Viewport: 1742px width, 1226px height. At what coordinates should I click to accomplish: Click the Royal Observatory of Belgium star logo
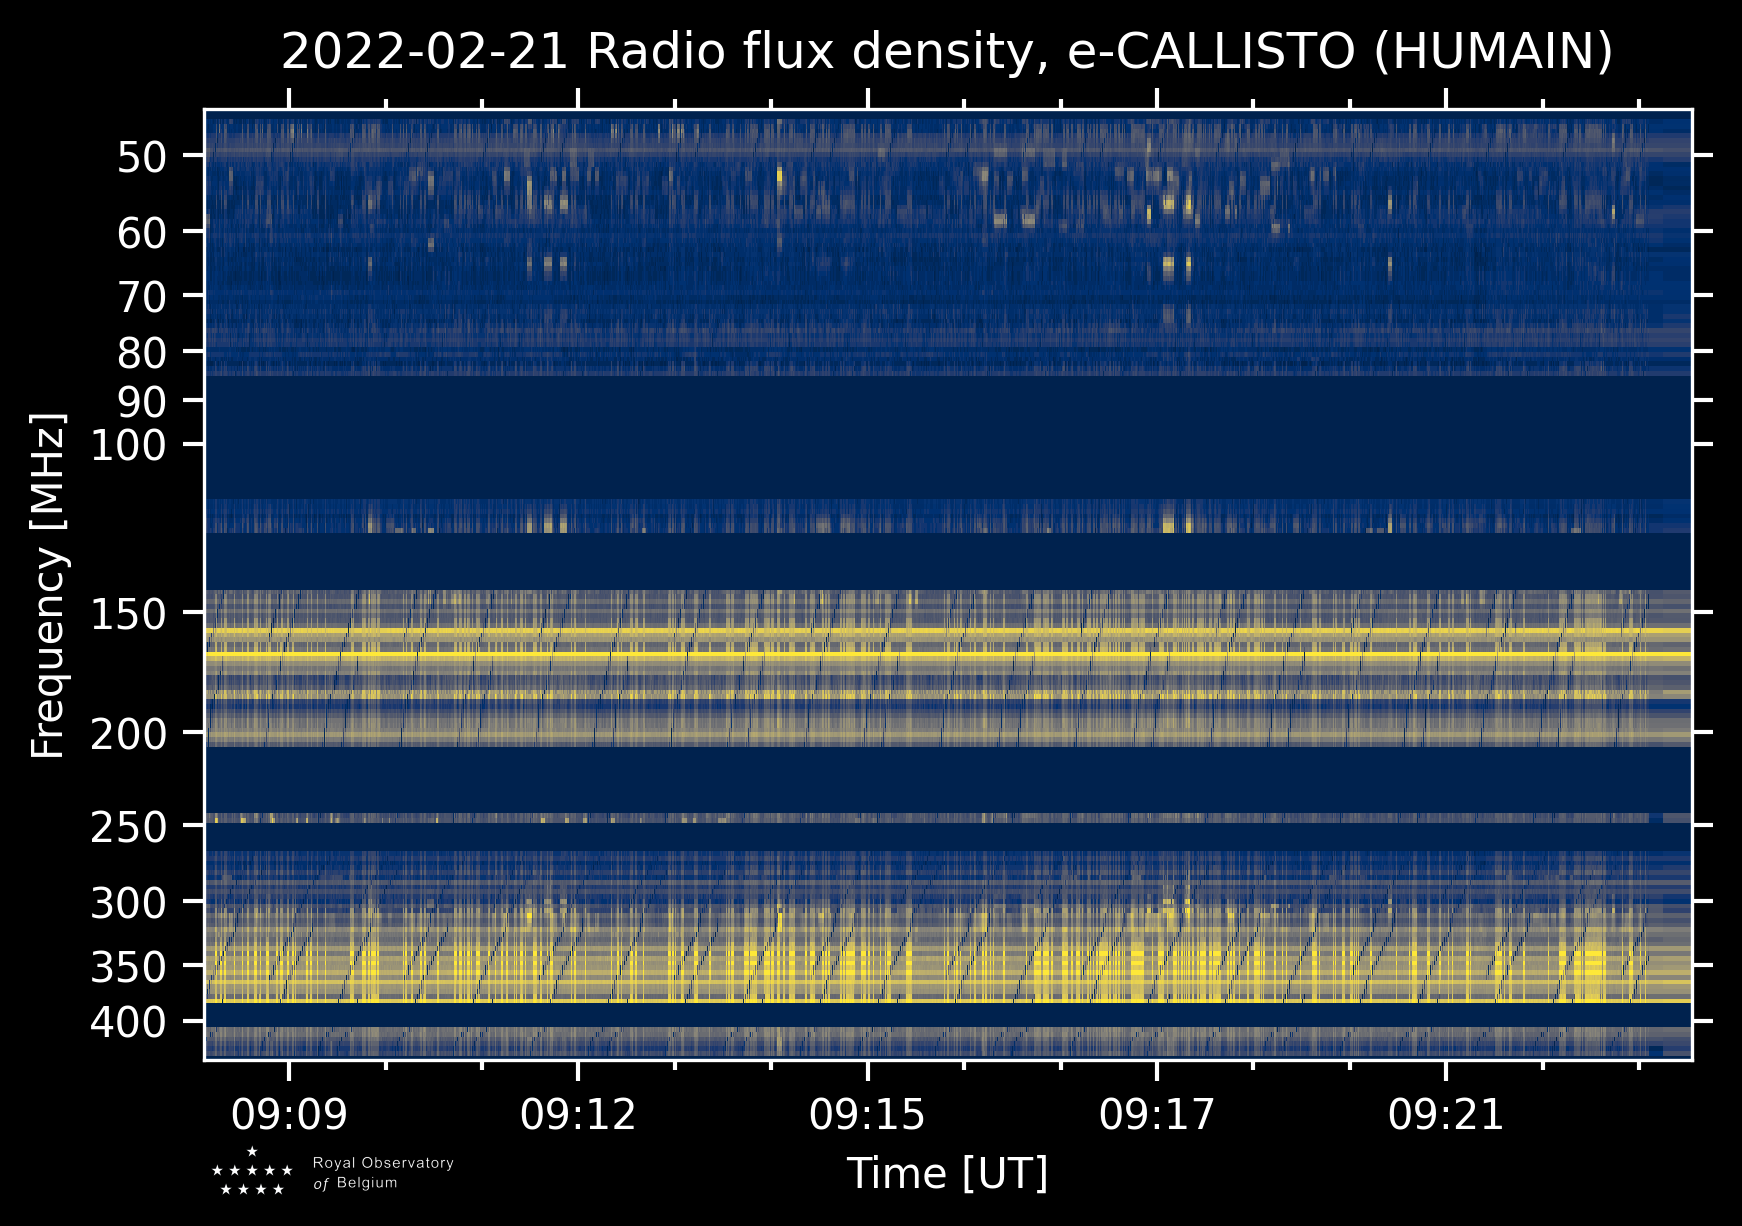tap(252, 1172)
